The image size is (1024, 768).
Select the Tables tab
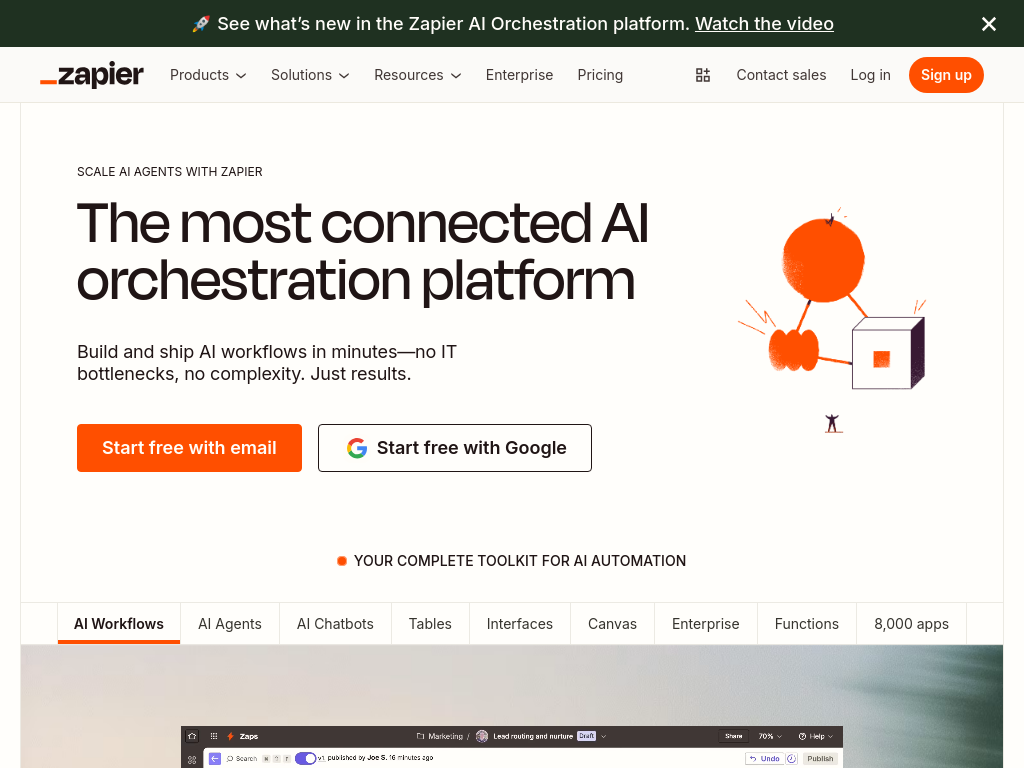coord(430,624)
